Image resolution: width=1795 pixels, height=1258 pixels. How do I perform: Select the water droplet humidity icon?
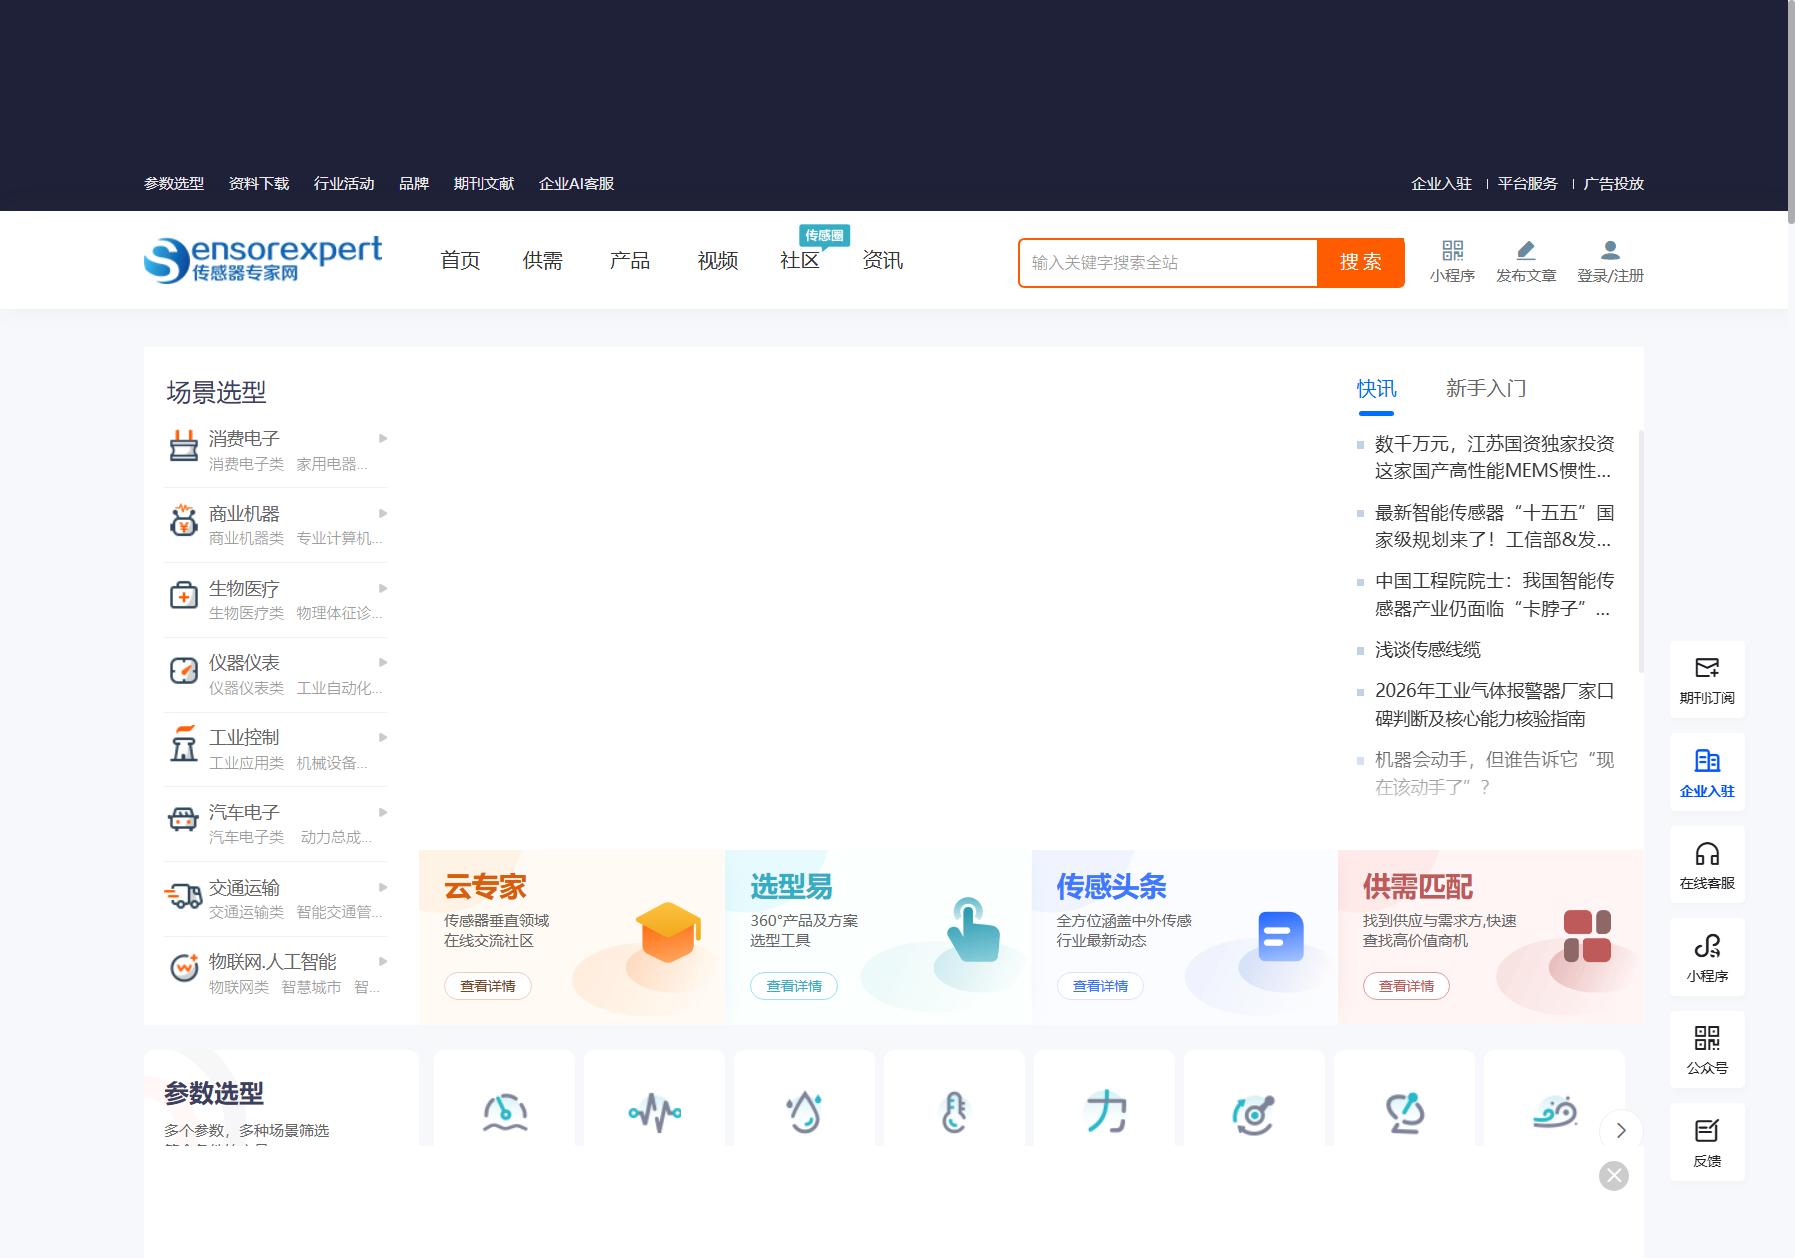[x=805, y=1112]
